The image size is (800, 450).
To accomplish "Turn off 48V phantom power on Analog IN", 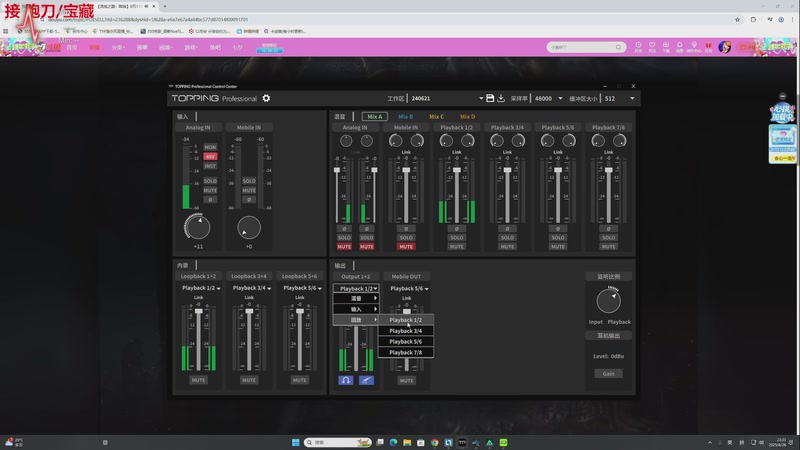I will click(210, 157).
